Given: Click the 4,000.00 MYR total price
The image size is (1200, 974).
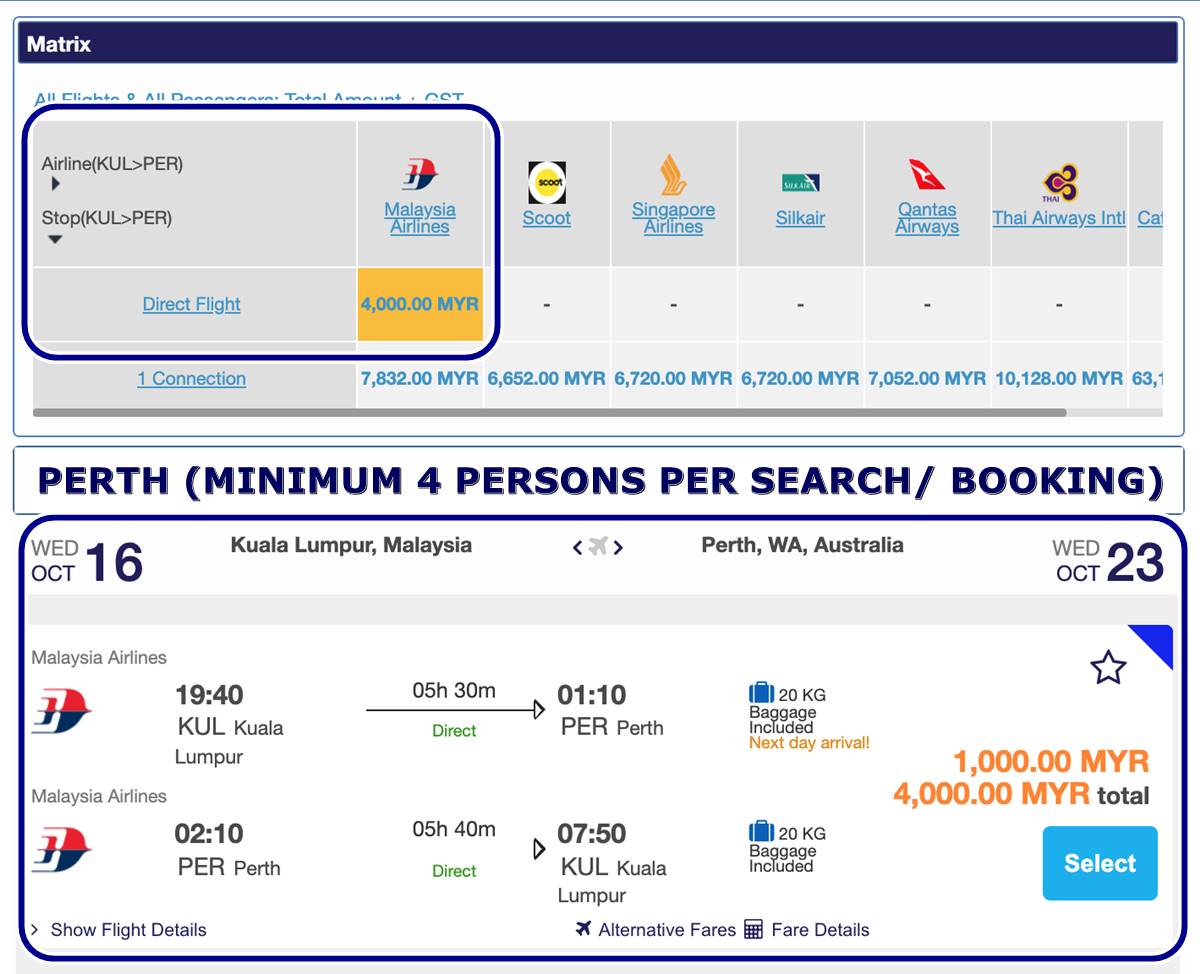Looking at the screenshot, I should [1021, 795].
